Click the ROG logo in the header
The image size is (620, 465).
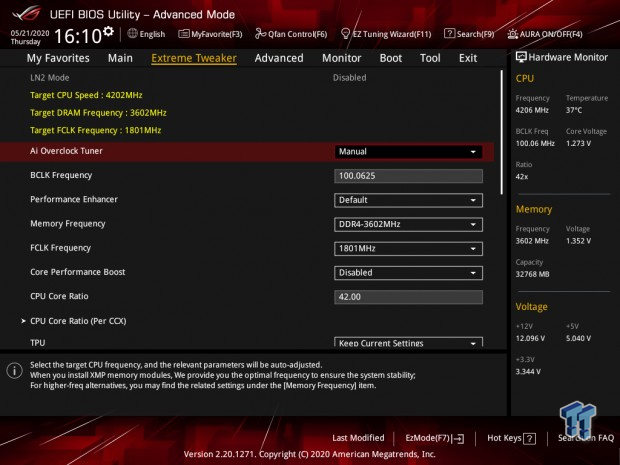click(26, 13)
